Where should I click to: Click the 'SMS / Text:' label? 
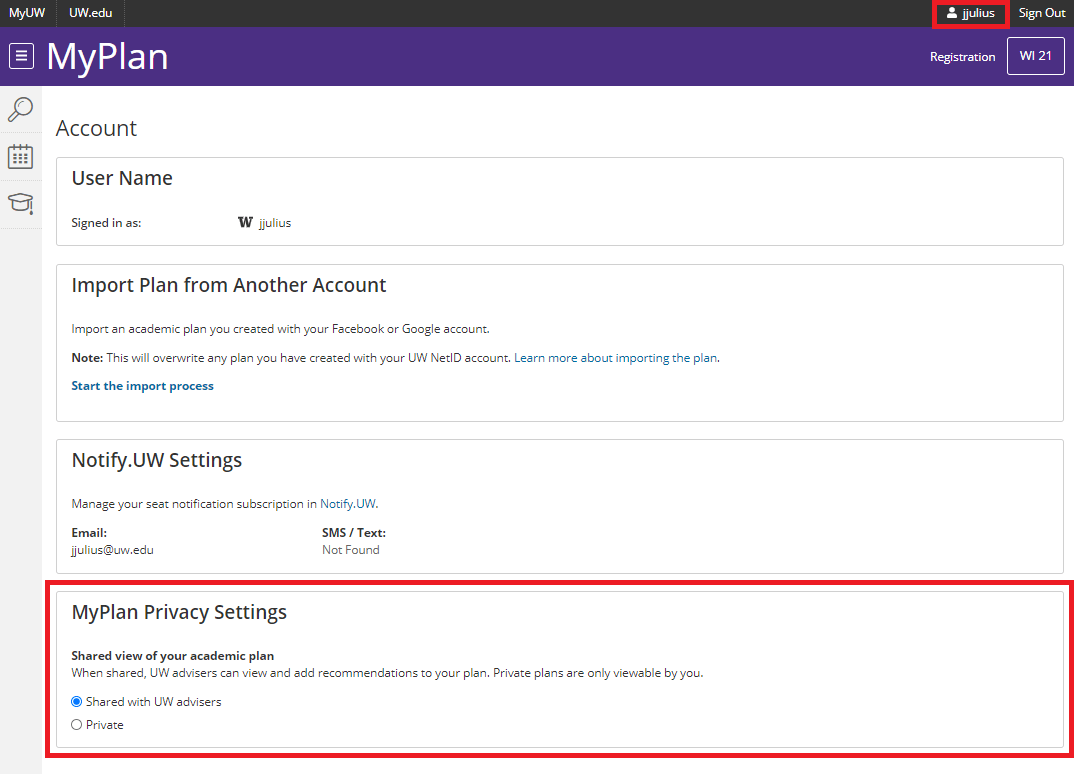point(354,532)
